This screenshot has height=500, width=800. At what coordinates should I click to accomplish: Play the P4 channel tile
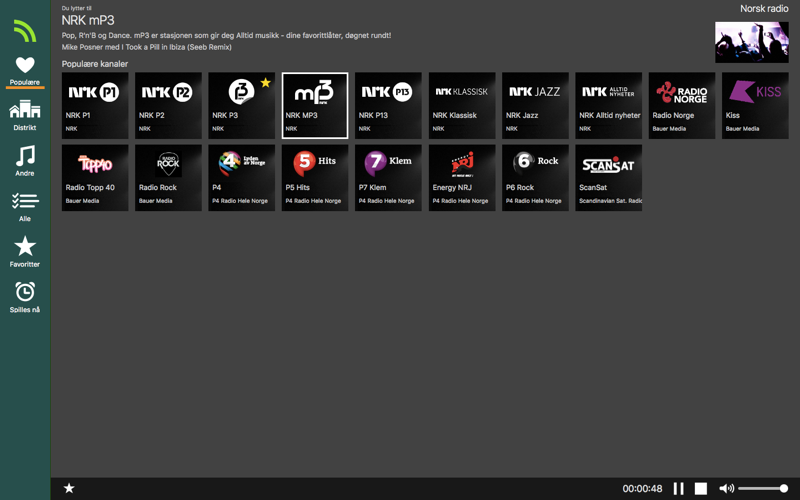[241, 178]
